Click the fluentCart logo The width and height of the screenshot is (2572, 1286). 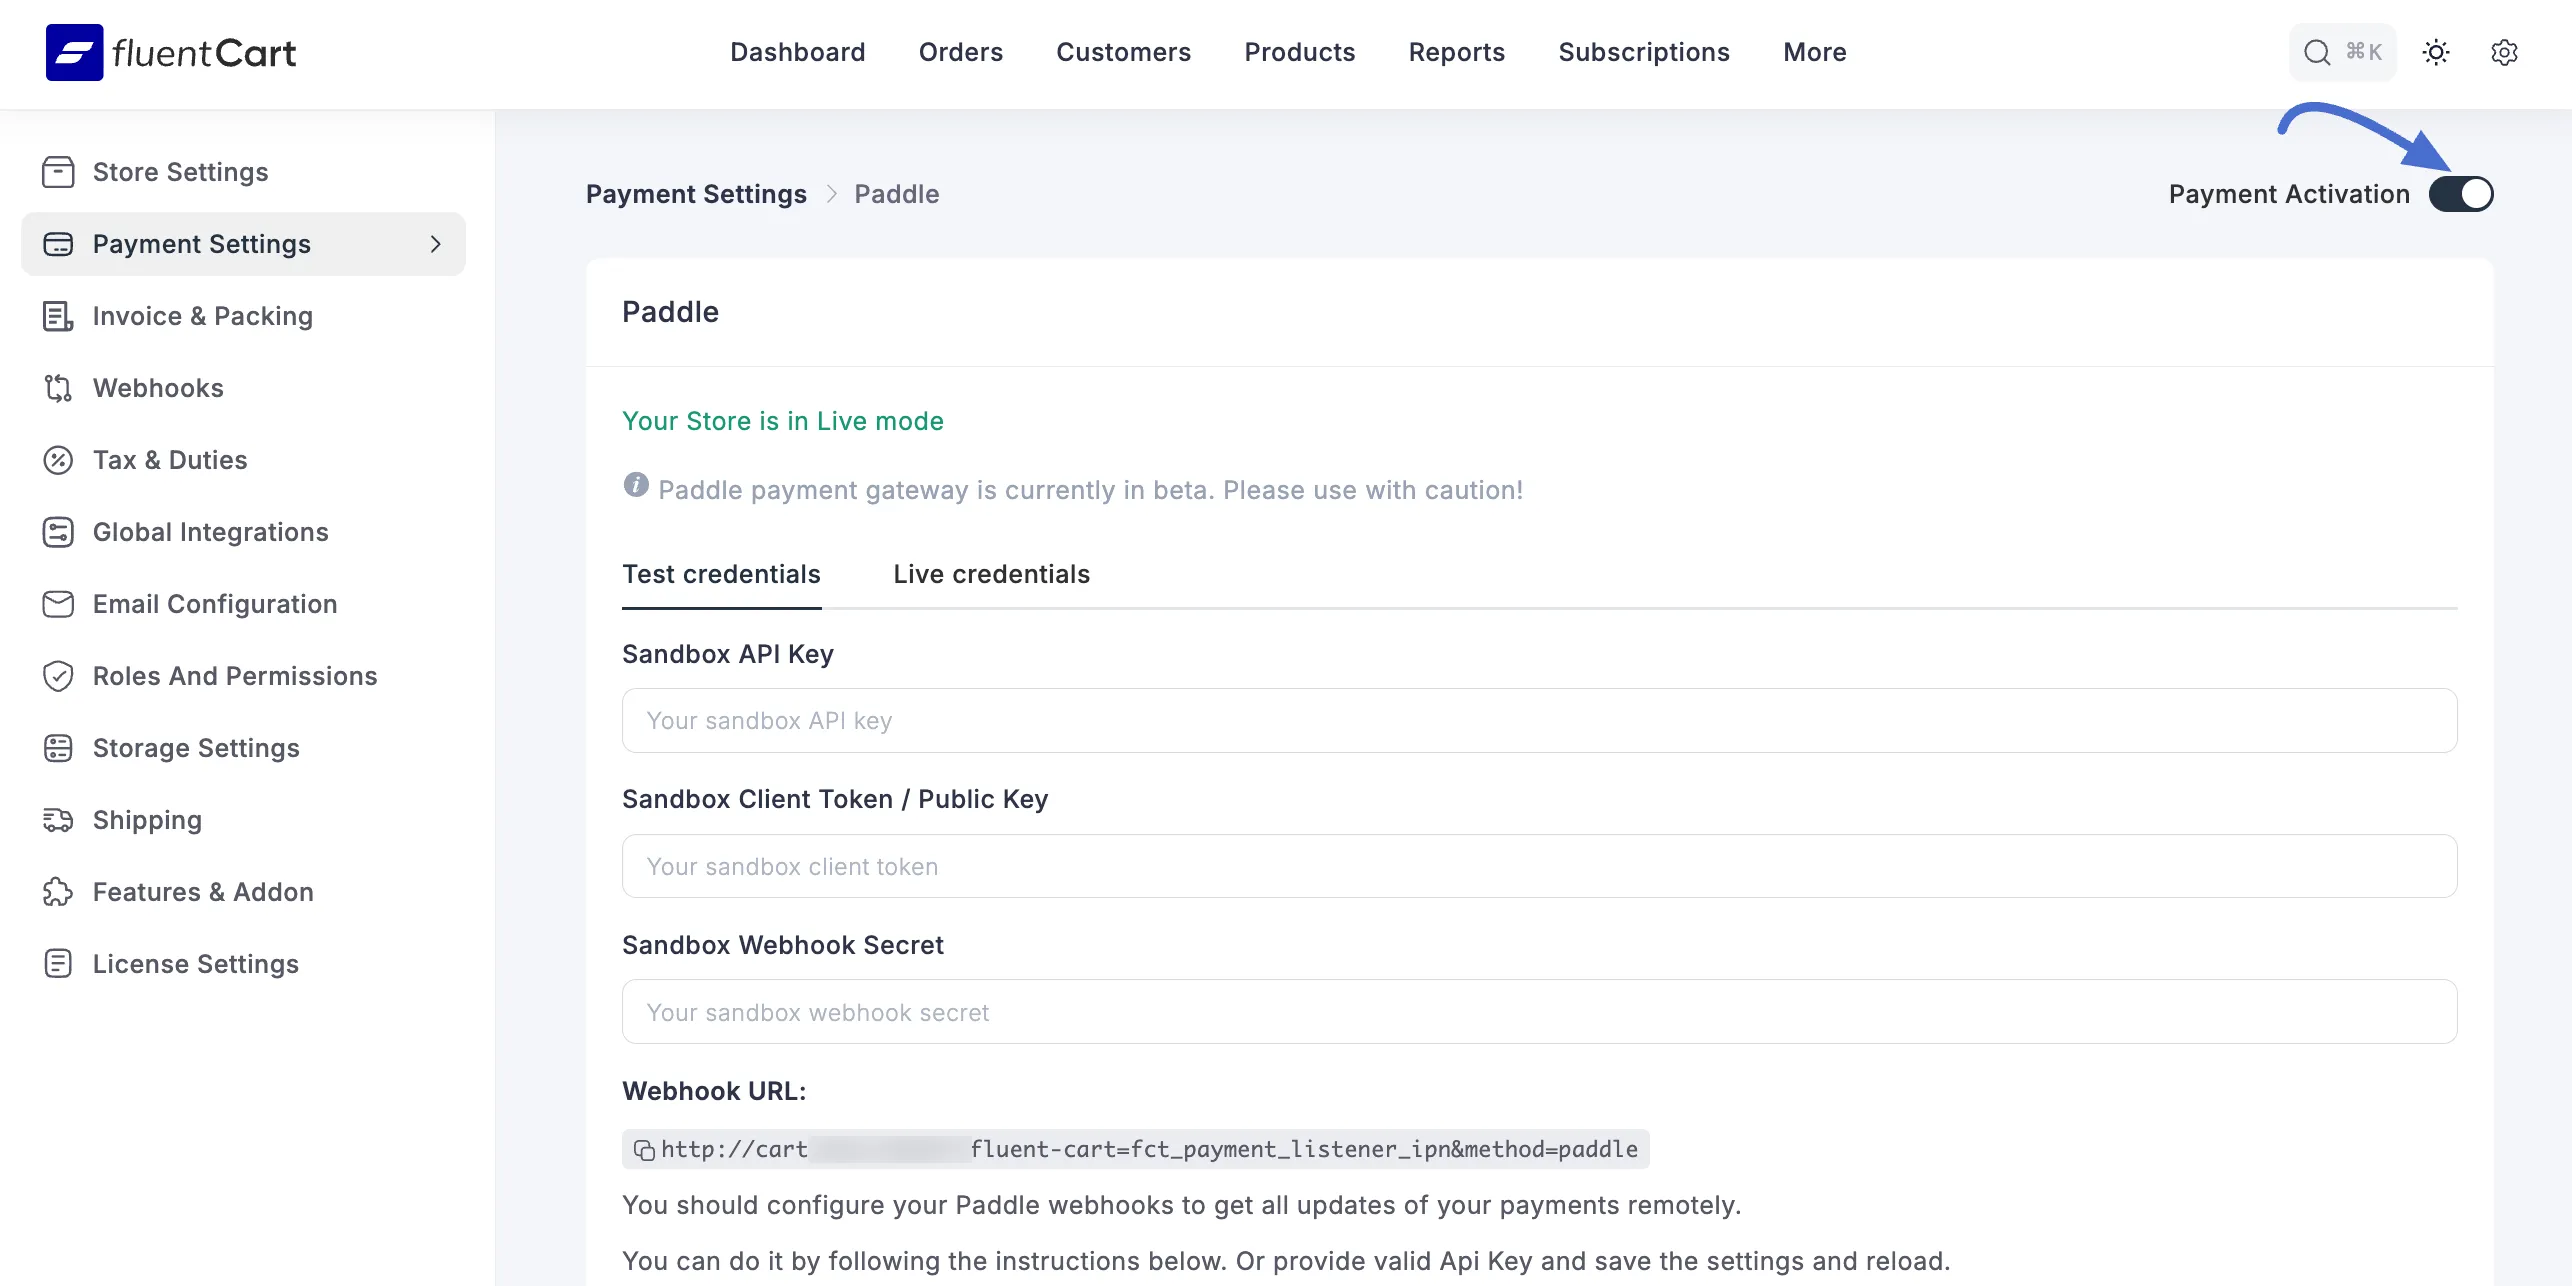(170, 52)
